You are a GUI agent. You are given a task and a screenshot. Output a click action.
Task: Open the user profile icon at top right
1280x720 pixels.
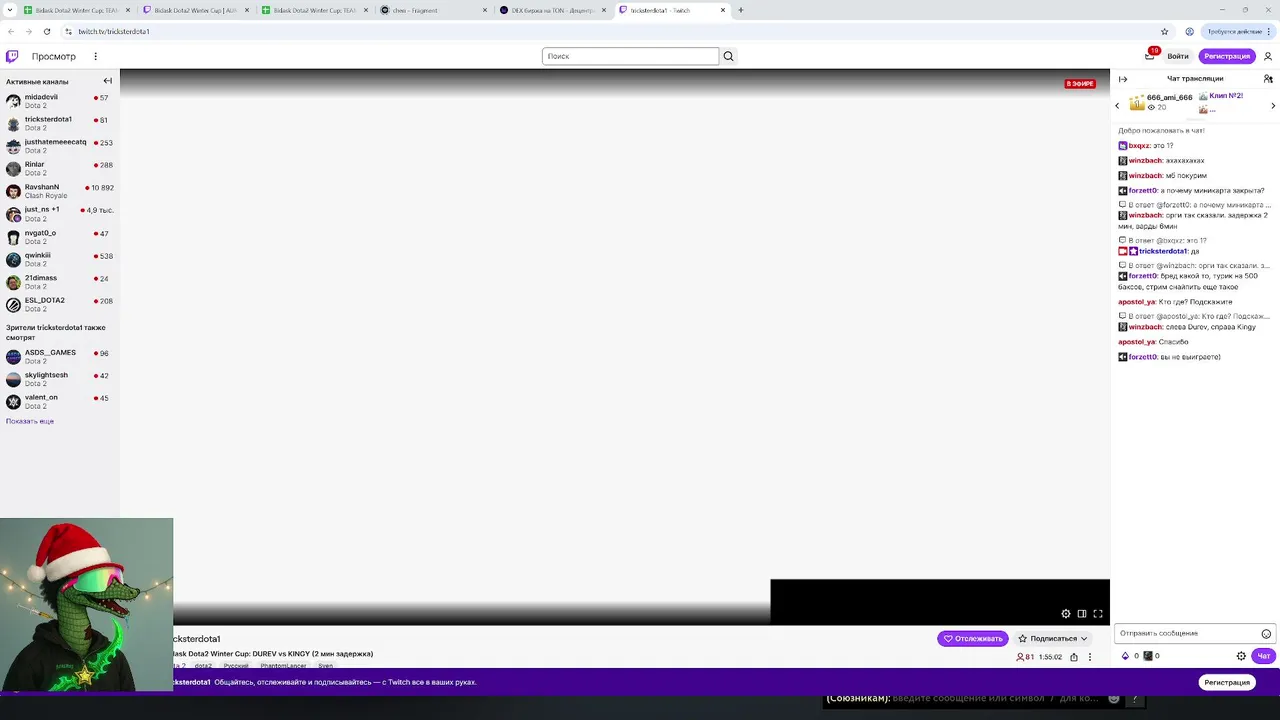pos(1268,56)
